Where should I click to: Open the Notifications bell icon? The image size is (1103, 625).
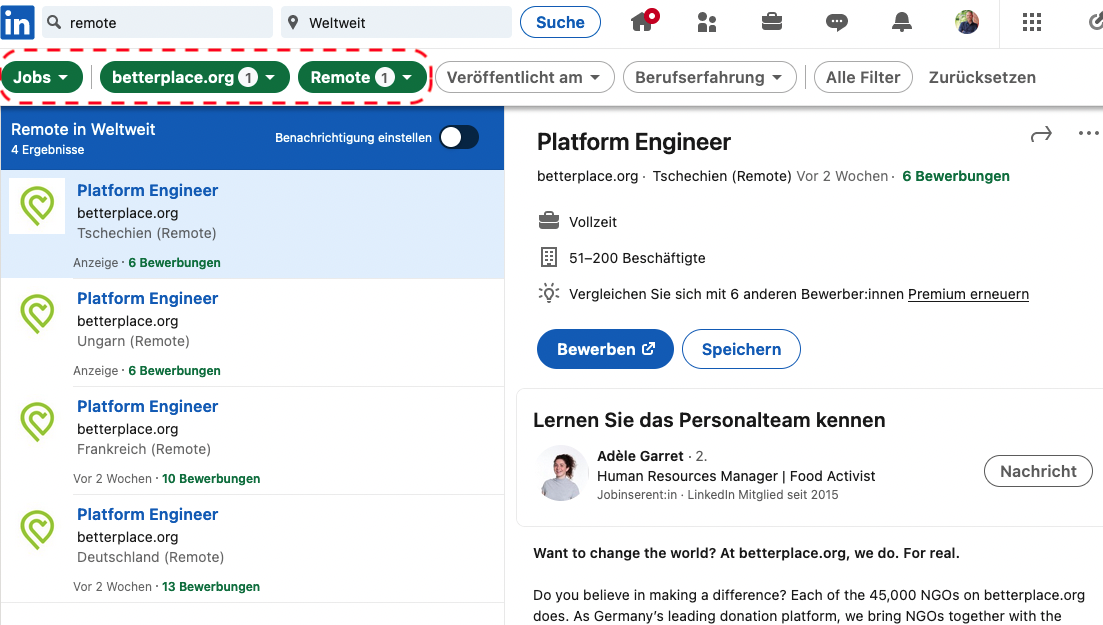tap(901, 23)
